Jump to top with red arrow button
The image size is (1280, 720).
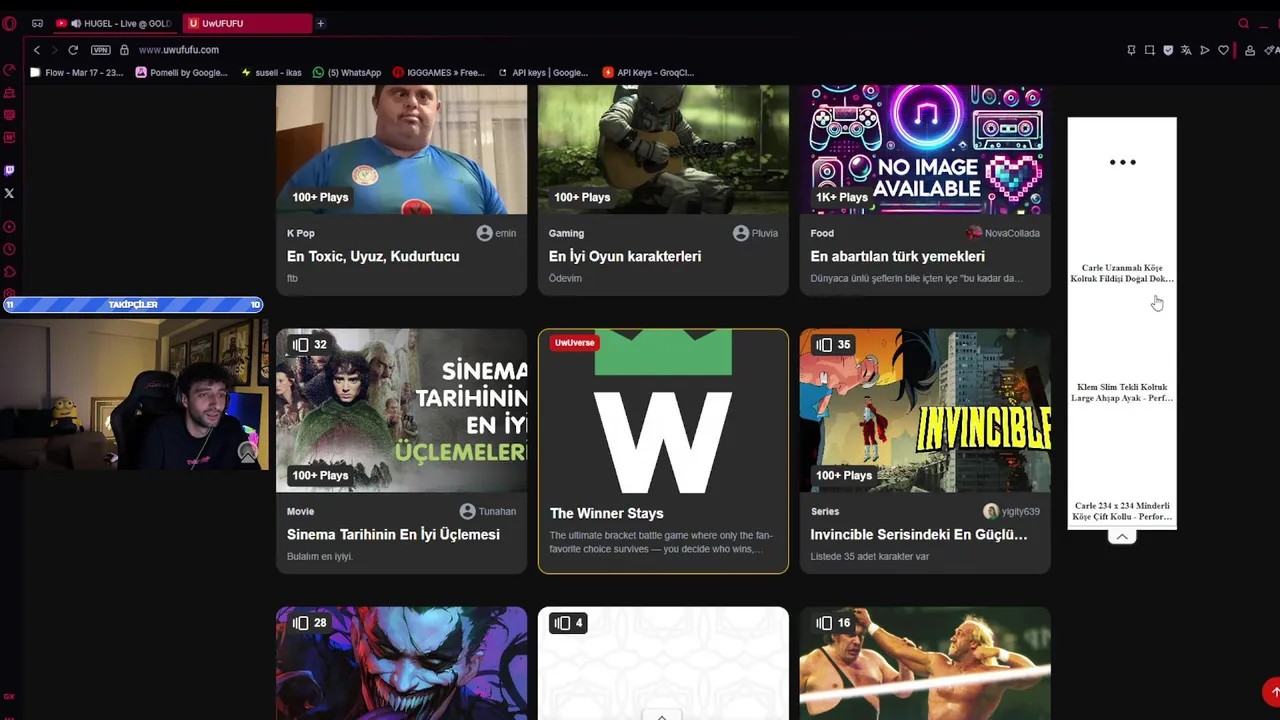(1272, 691)
